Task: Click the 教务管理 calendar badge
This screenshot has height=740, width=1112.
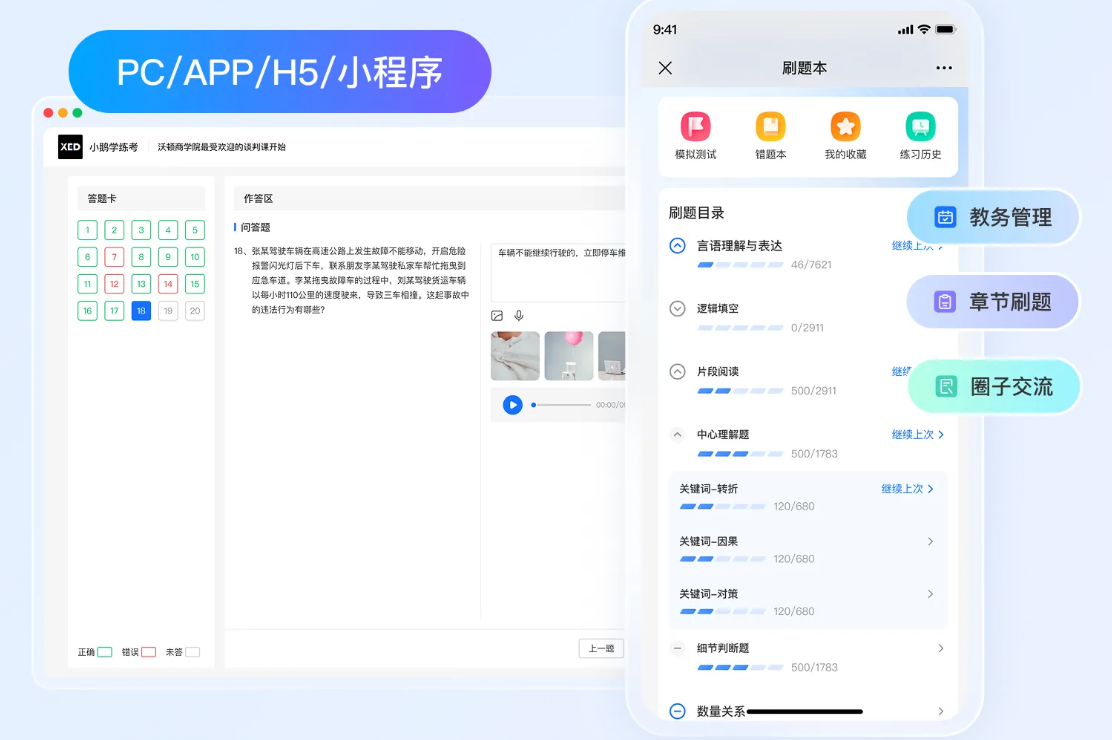Action: 993,217
